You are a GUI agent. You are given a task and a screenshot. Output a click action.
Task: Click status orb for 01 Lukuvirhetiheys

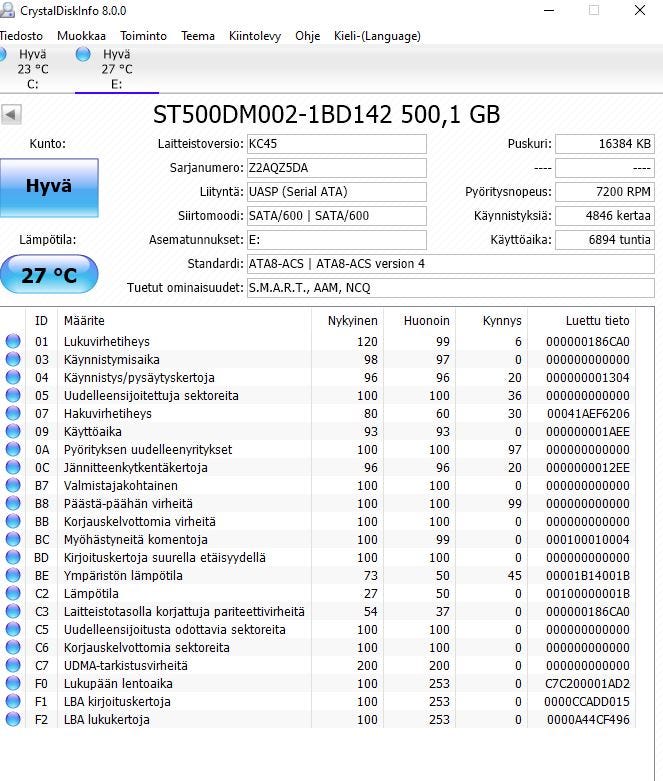(13, 341)
